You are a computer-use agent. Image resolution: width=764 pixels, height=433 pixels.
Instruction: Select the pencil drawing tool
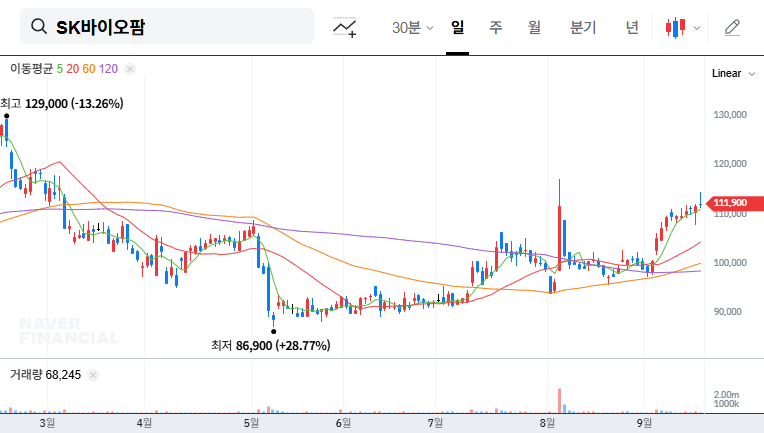point(732,28)
